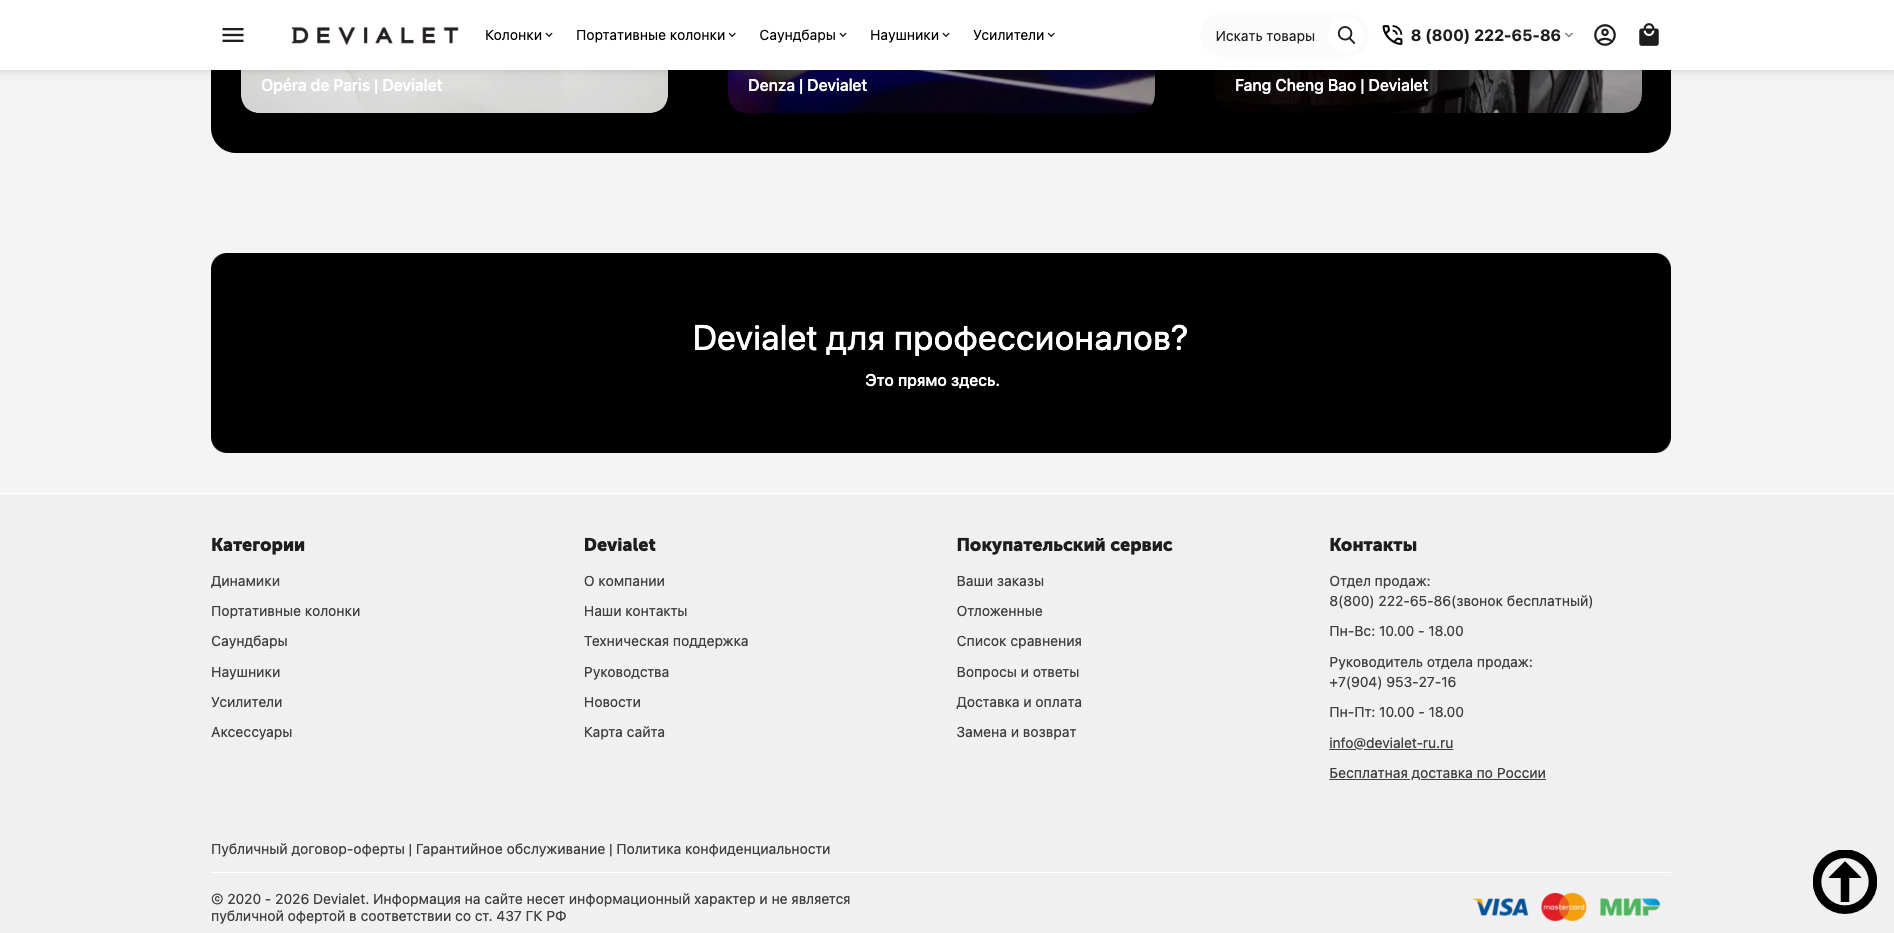Expand the Портативные колонки header dropdown

(x=656, y=35)
